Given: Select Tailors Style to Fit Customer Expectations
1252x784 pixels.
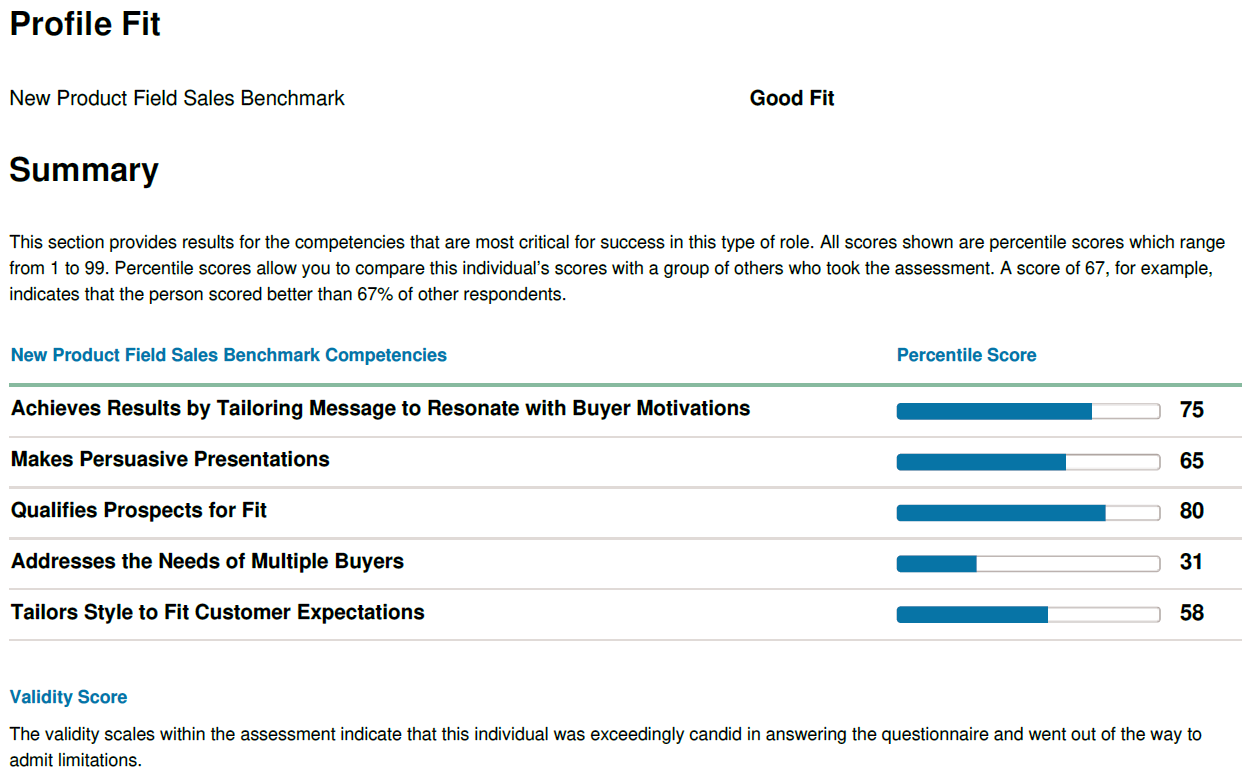Looking at the screenshot, I should tap(218, 612).
